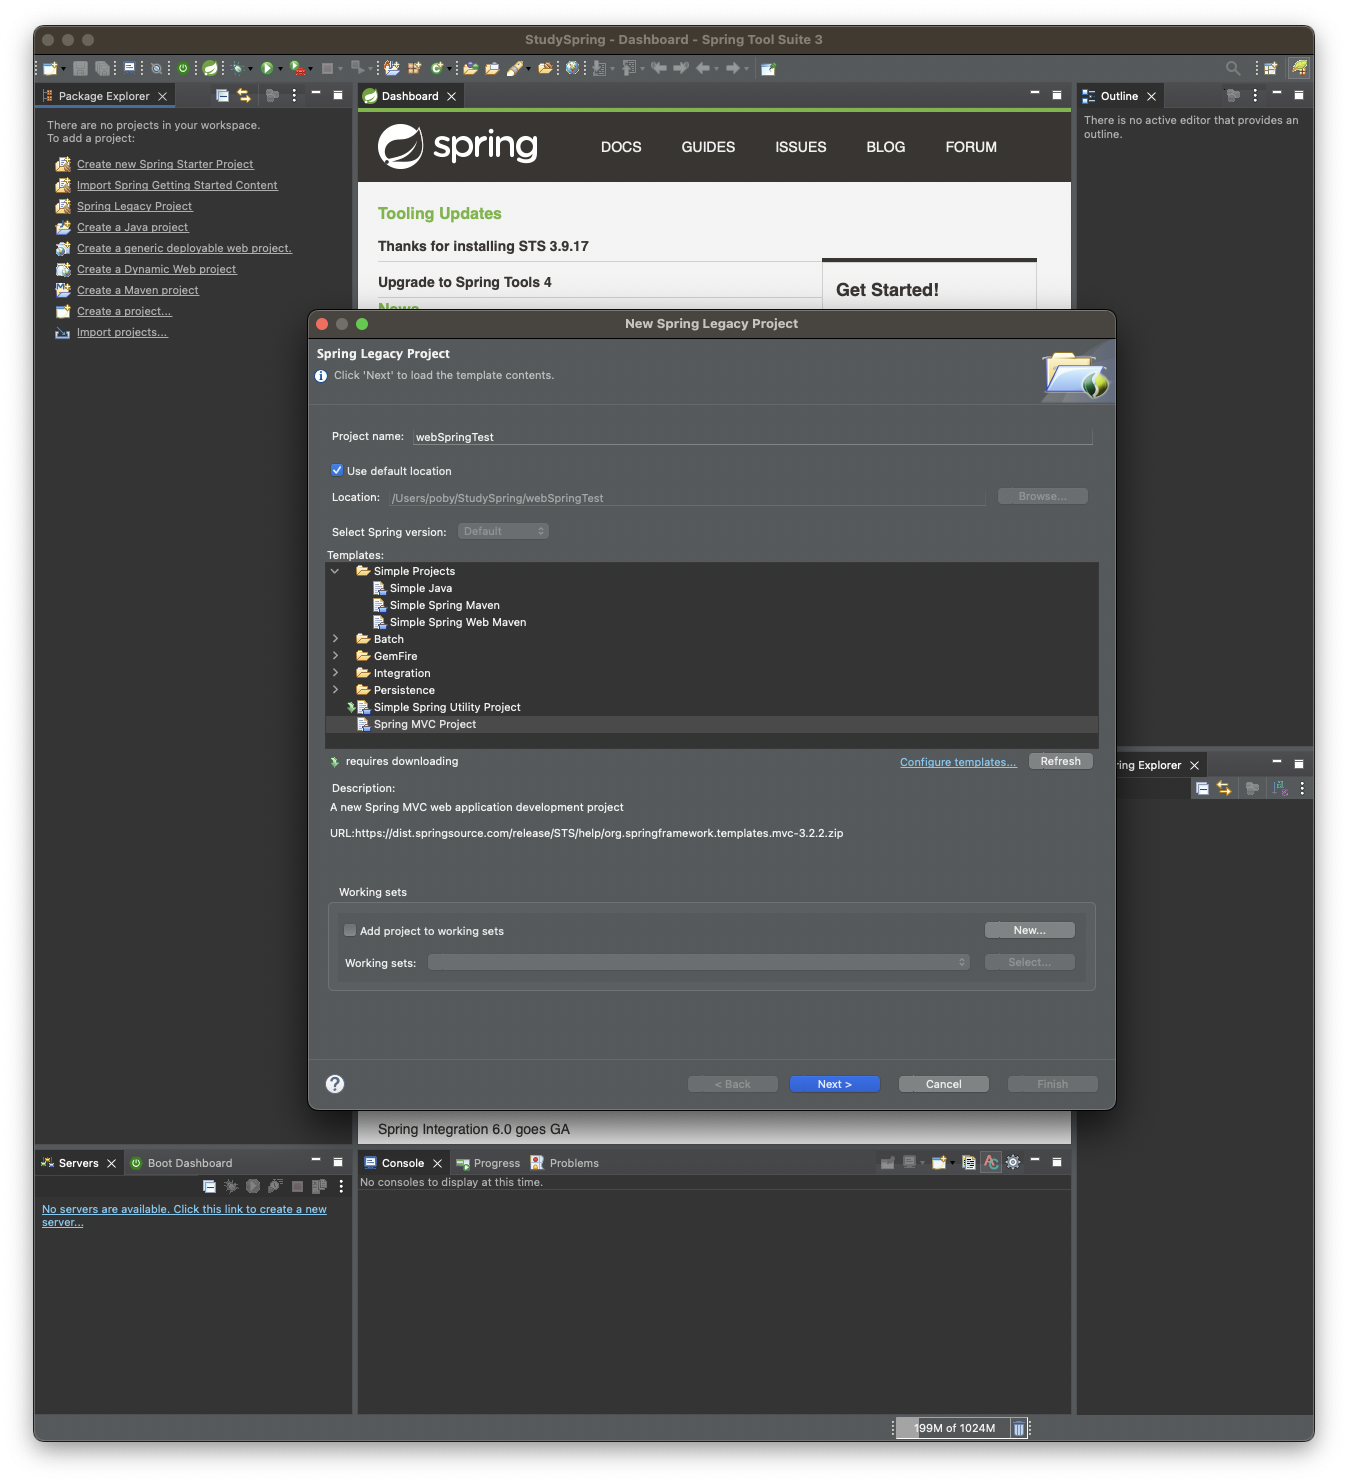1348x1483 pixels.
Task: Click the Open Type folder icon in the toolbar
Action: (471, 69)
